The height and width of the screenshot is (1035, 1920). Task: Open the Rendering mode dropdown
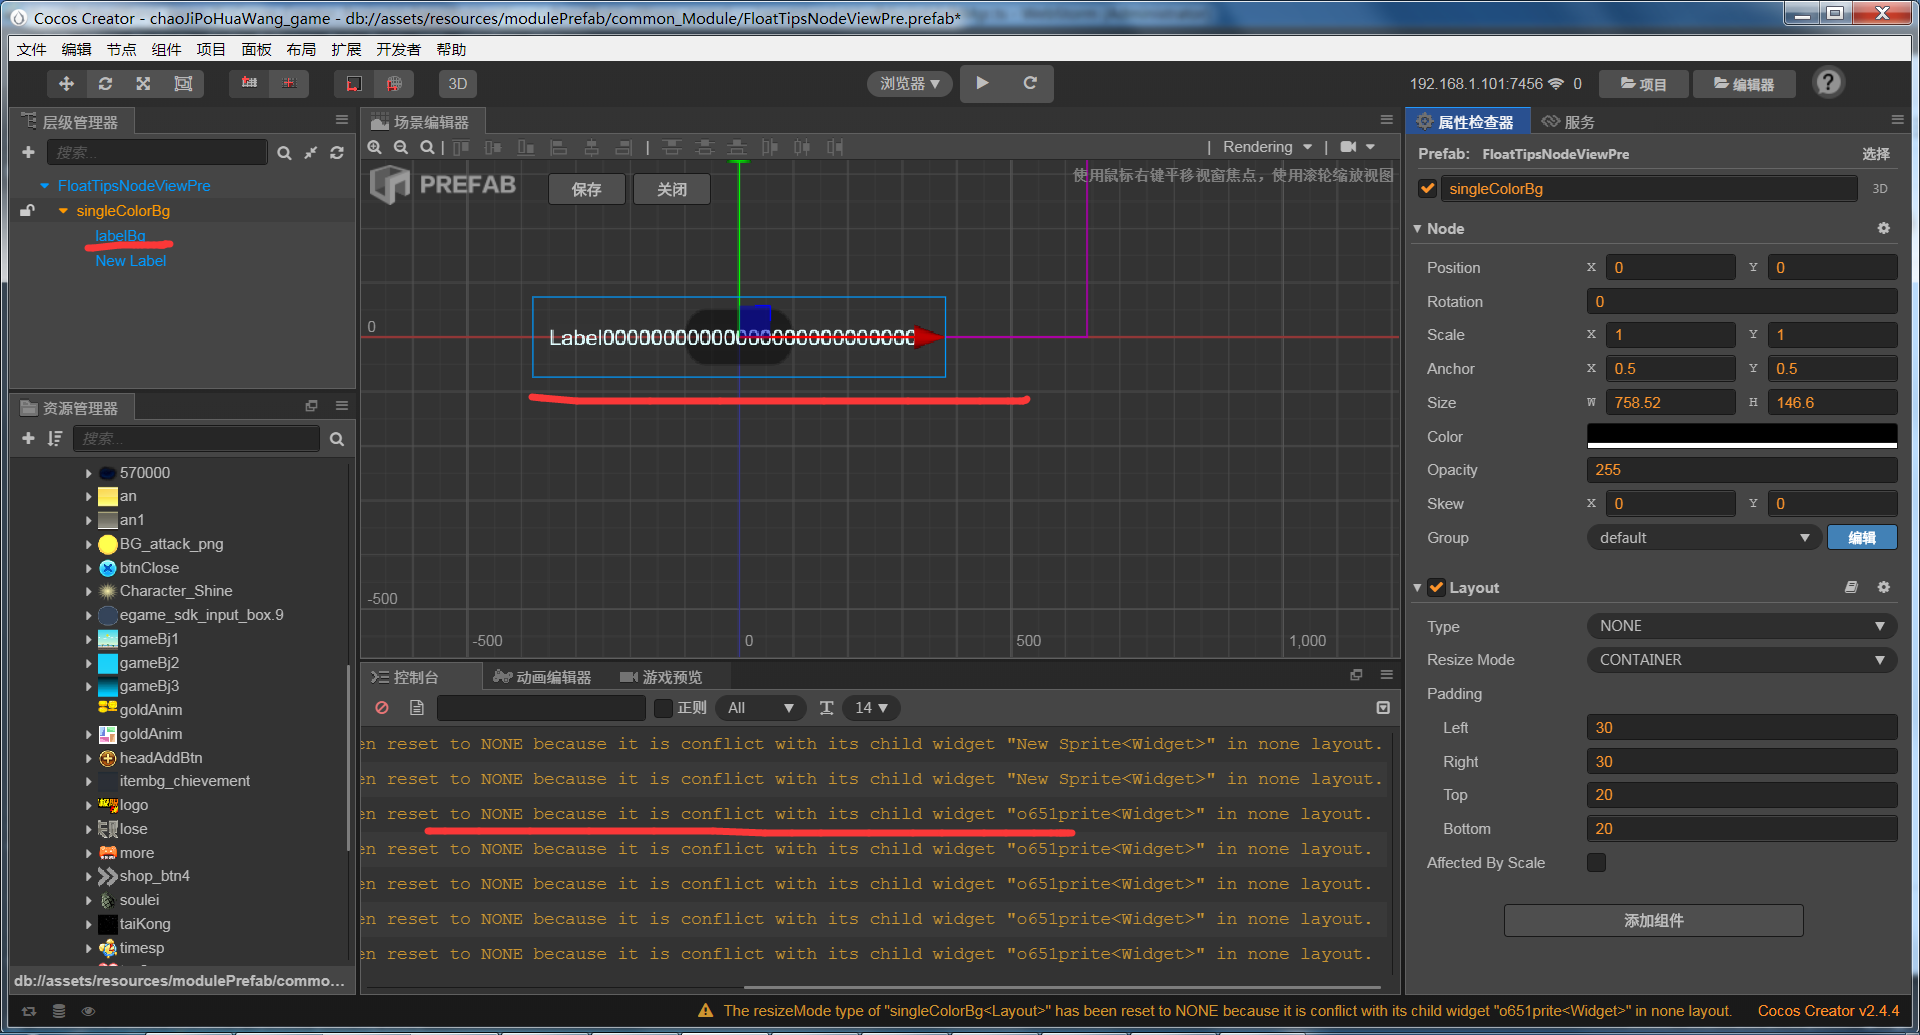(1267, 147)
